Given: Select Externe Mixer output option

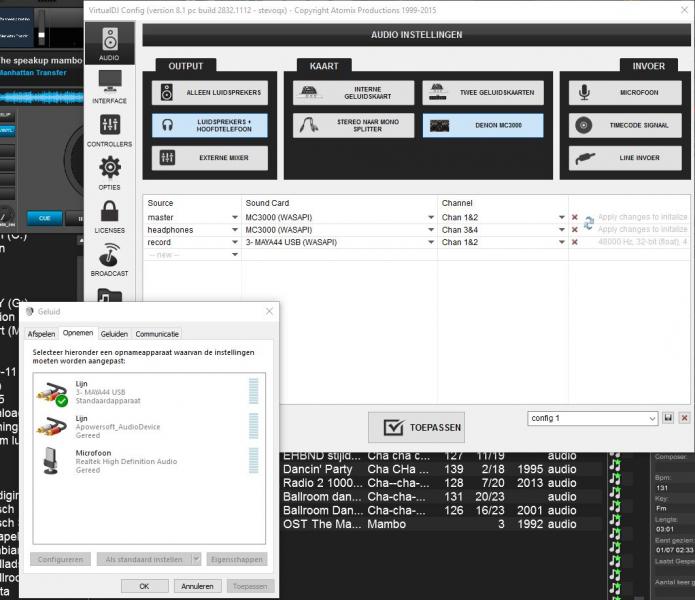Looking at the screenshot, I should [210, 158].
